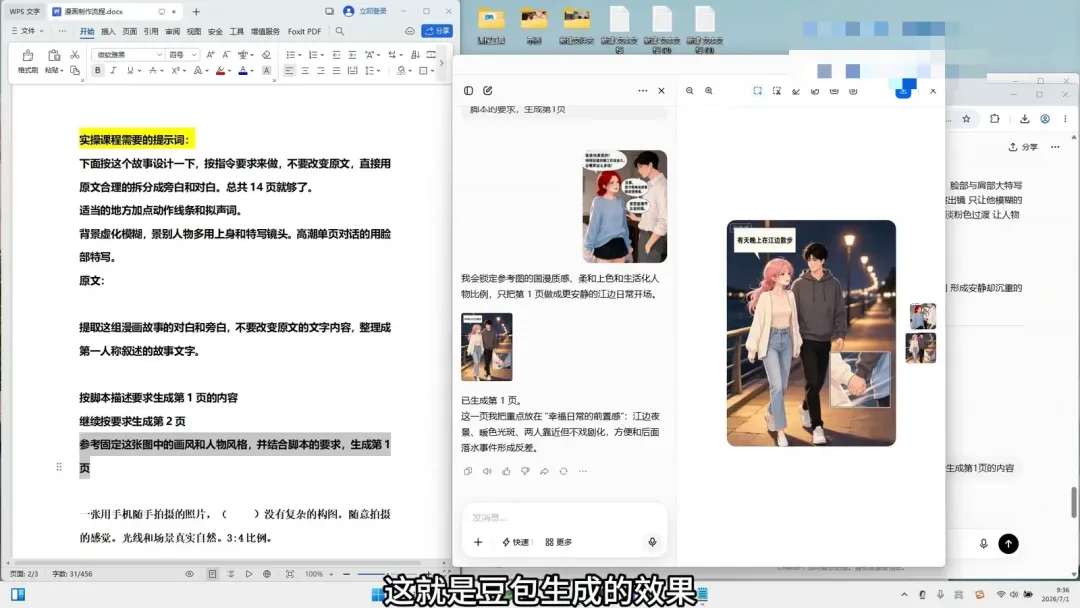Switch to the 视图 ribbon tab
The width and height of the screenshot is (1080, 608).
coord(194,31)
